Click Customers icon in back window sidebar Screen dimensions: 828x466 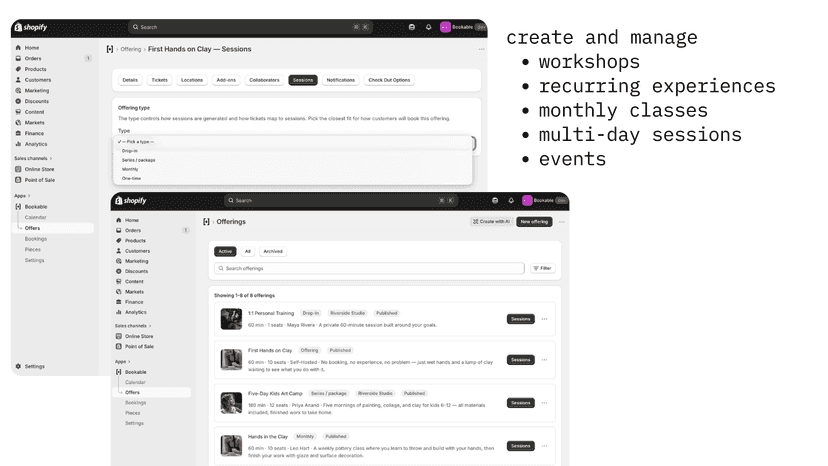pos(18,80)
